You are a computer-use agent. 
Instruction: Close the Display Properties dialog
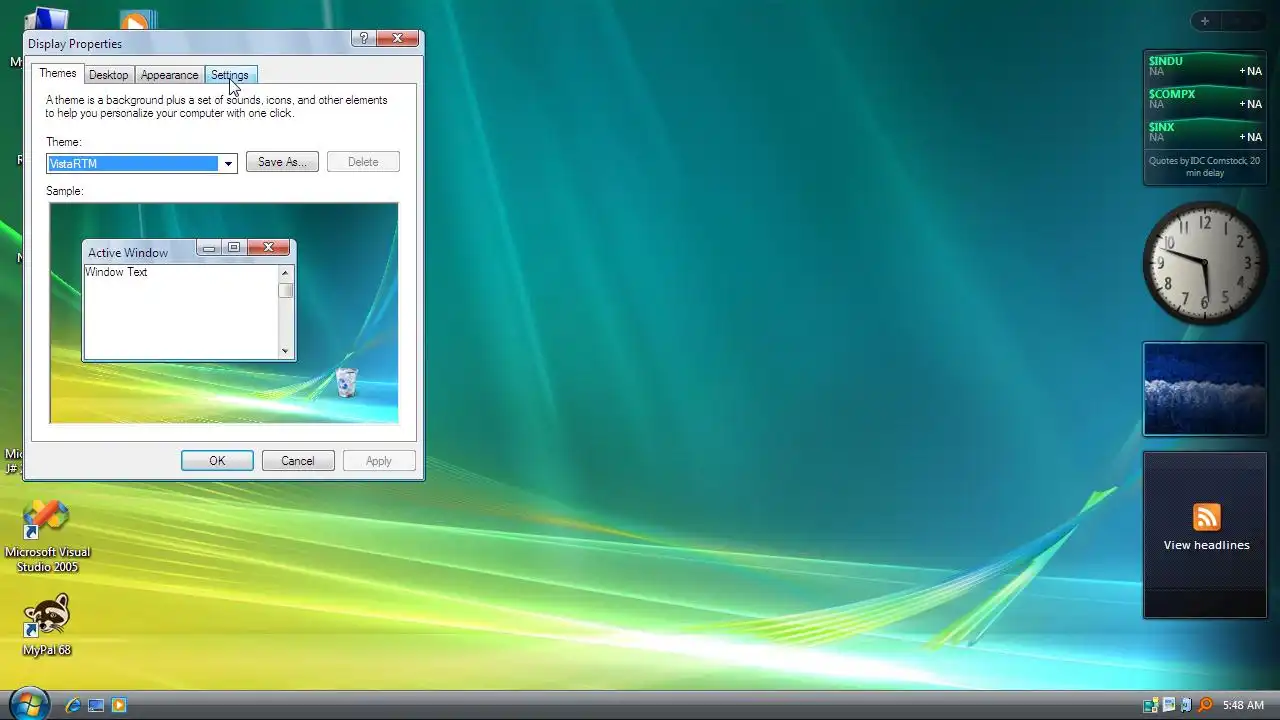click(397, 38)
